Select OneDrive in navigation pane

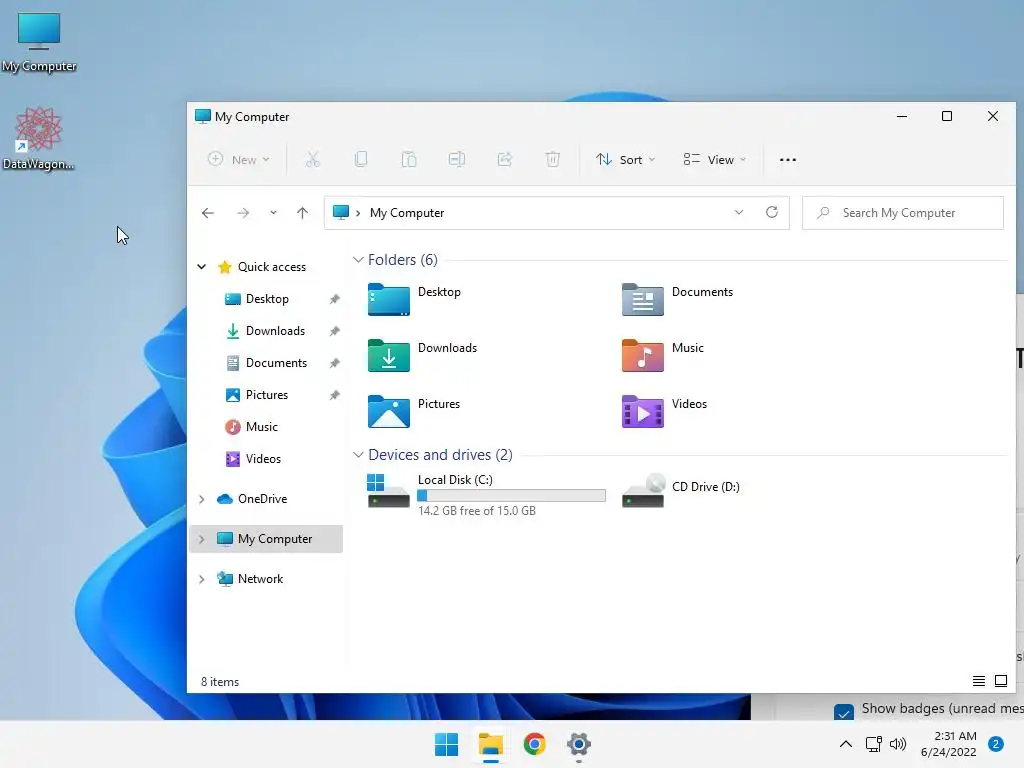262,499
